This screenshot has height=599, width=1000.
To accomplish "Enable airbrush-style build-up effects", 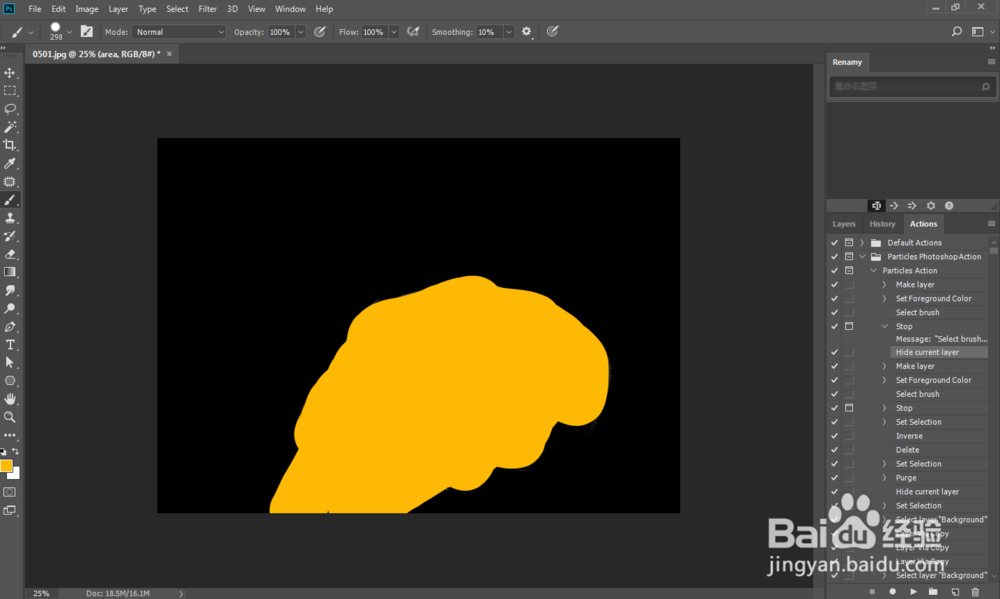I will tap(413, 31).
